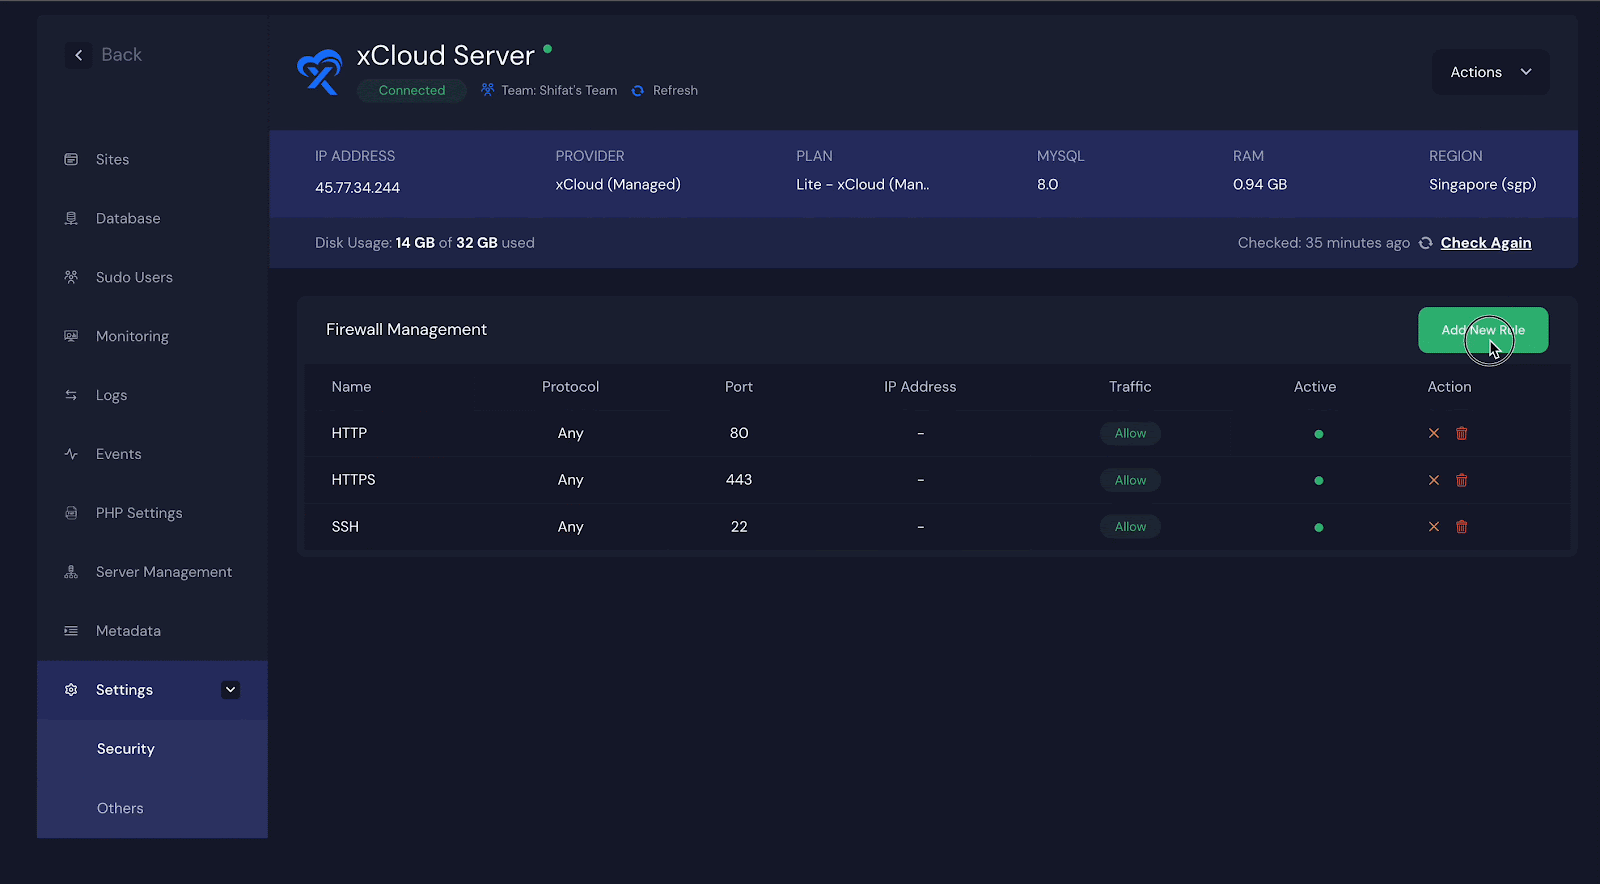The image size is (1600, 884).
Task: Click the Server Management sidebar icon
Action: [71, 572]
